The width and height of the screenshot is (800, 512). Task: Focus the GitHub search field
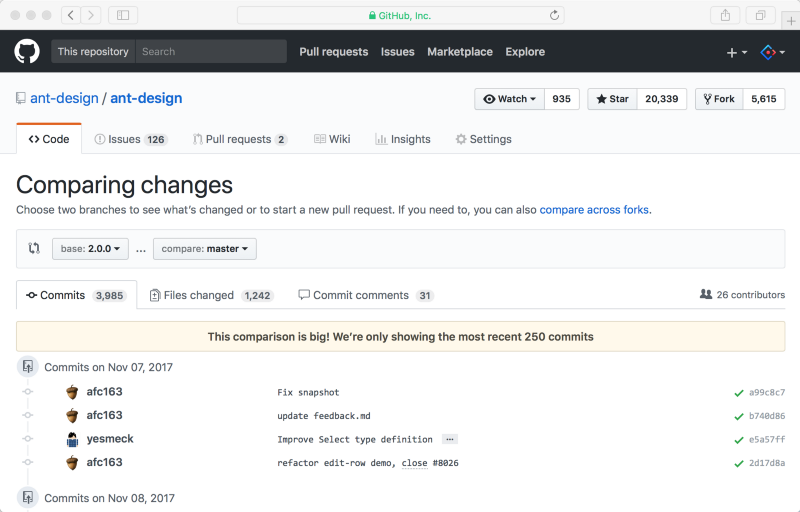(210, 52)
